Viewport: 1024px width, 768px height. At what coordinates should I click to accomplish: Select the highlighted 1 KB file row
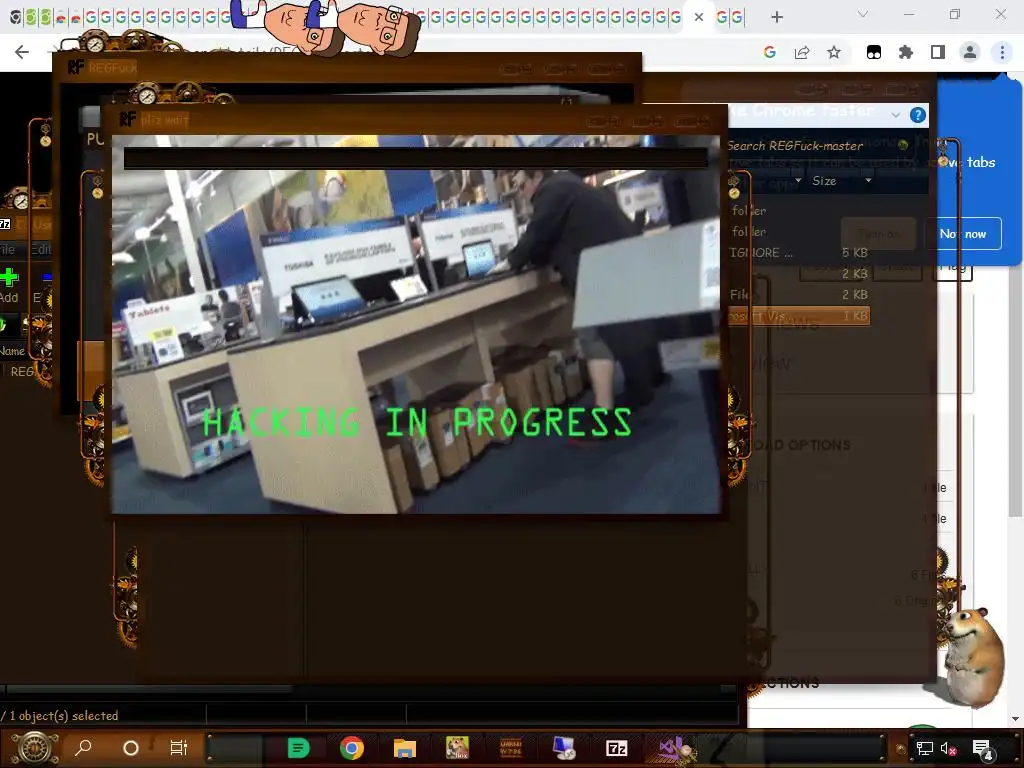click(799, 316)
